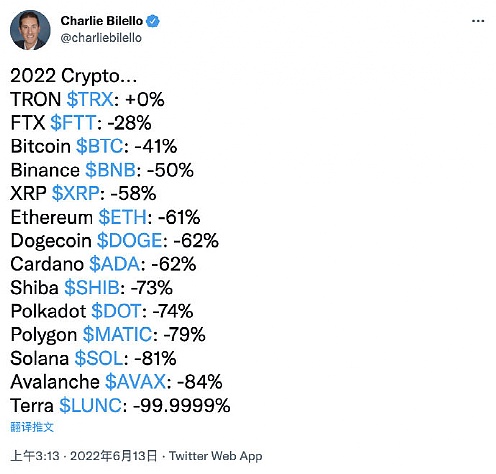Click the Twitter Web App source label

[216, 456]
